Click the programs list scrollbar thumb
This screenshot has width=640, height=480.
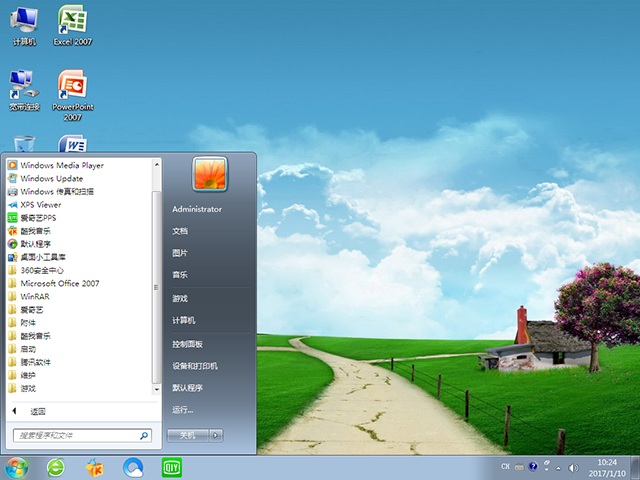point(157,287)
